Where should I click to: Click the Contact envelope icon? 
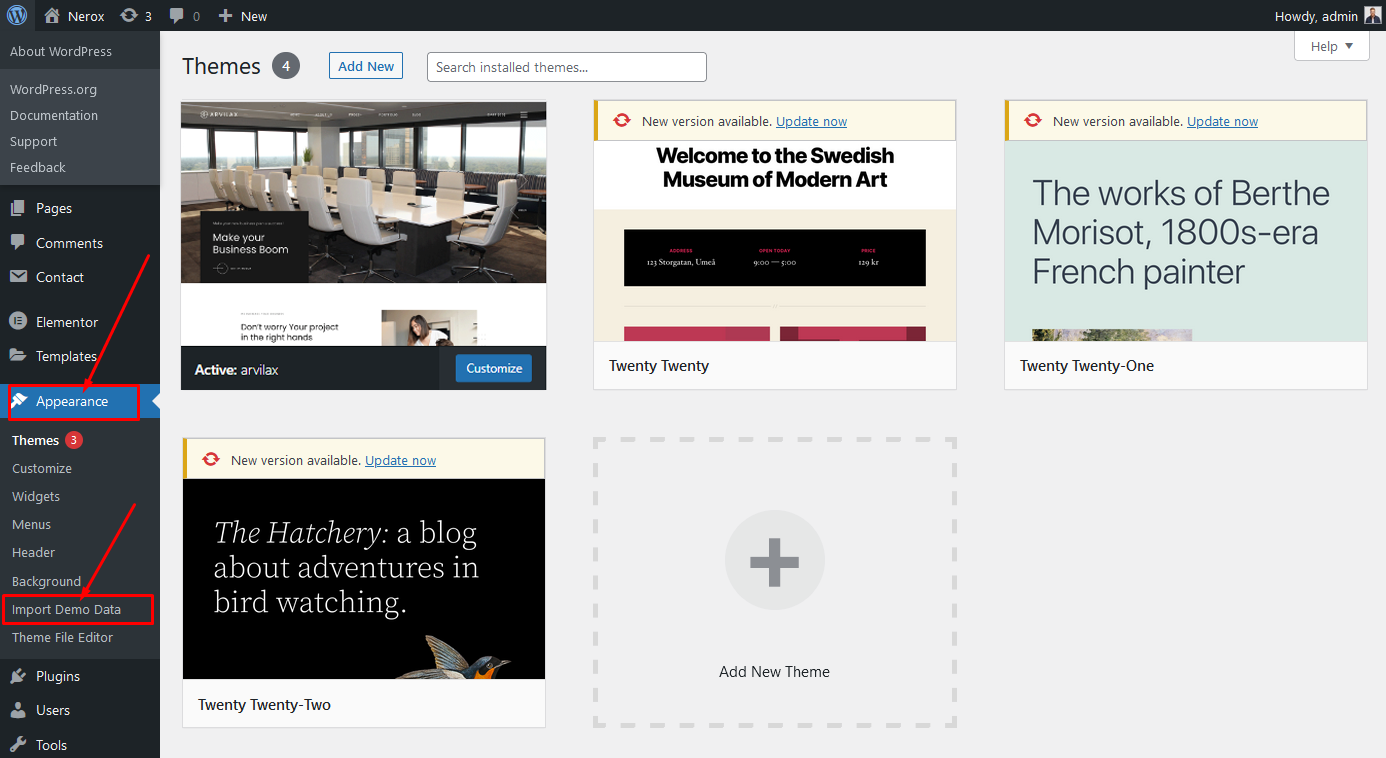click(x=18, y=277)
